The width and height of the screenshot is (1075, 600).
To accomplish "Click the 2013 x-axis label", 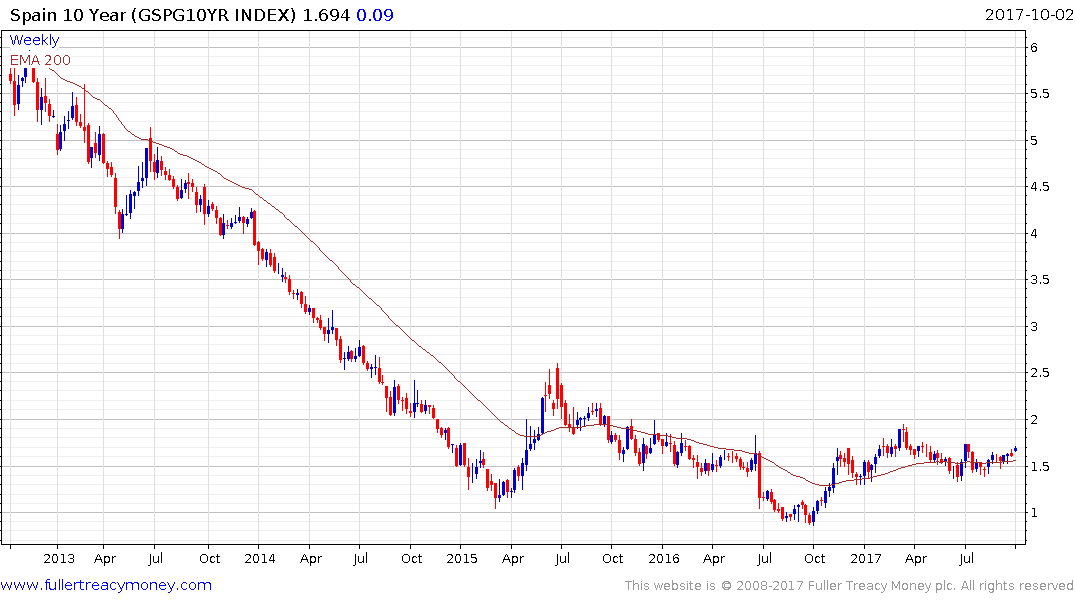I will click(x=59, y=558).
